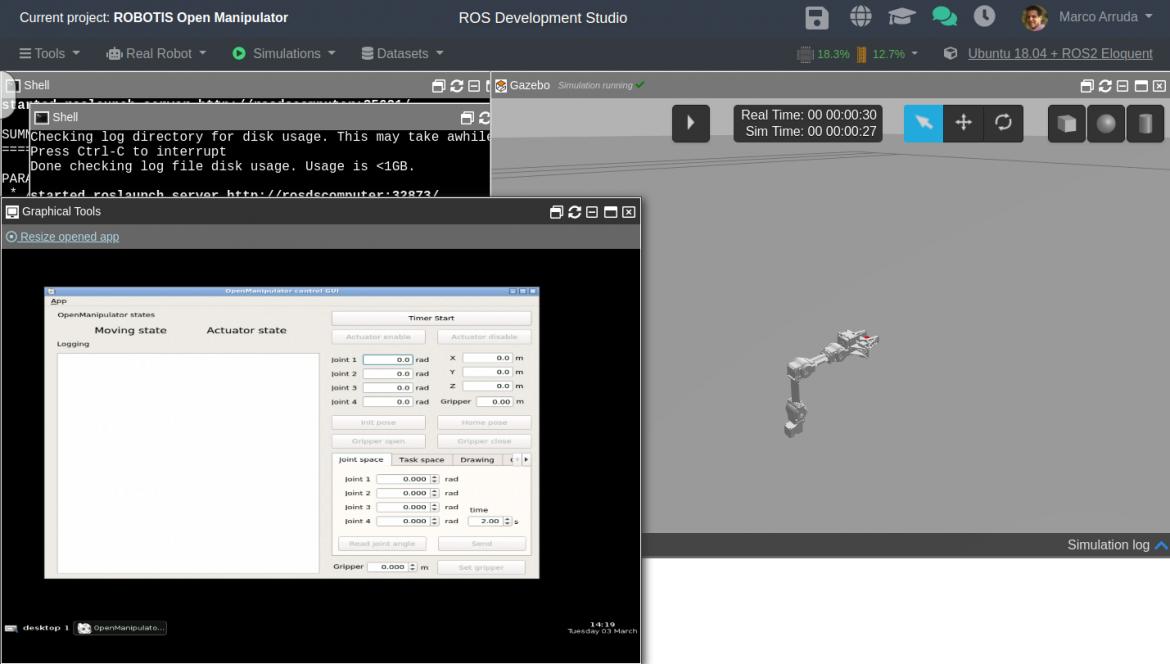Click the Graphical Tools monitor icon
The width and height of the screenshot is (1170, 664).
12,212
